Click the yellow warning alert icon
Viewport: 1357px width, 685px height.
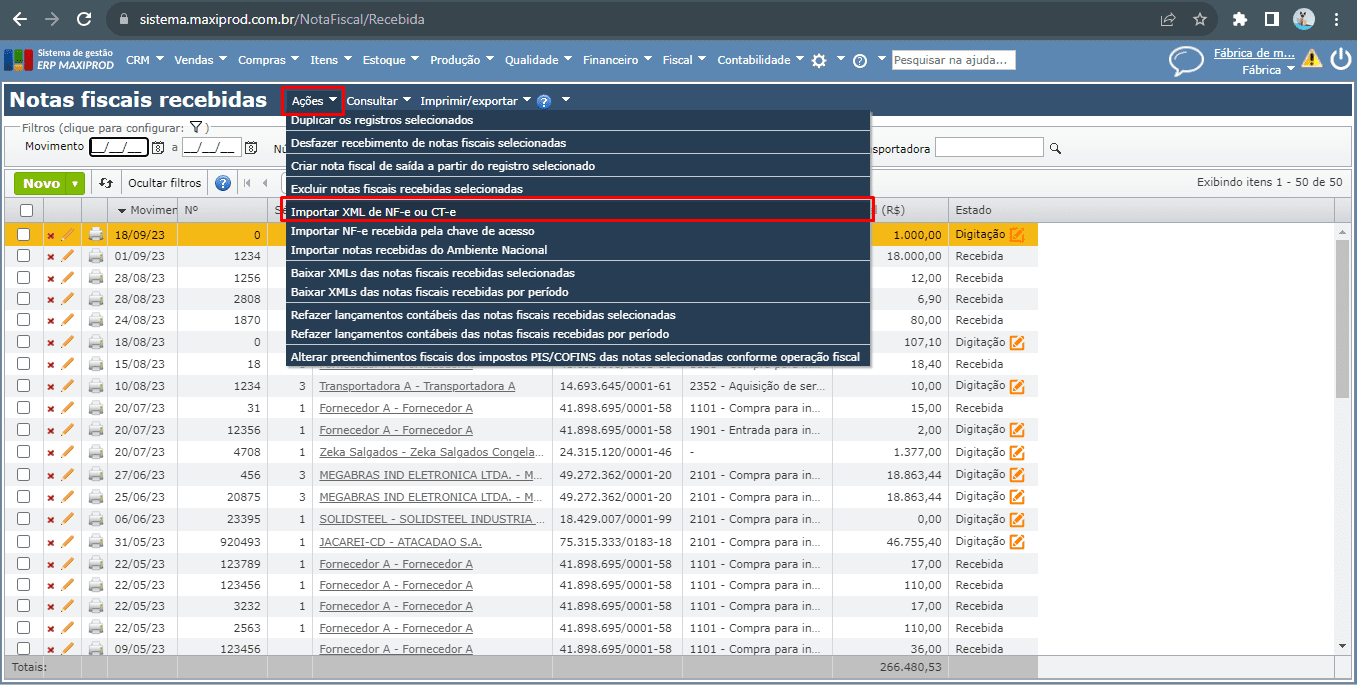pos(1311,59)
